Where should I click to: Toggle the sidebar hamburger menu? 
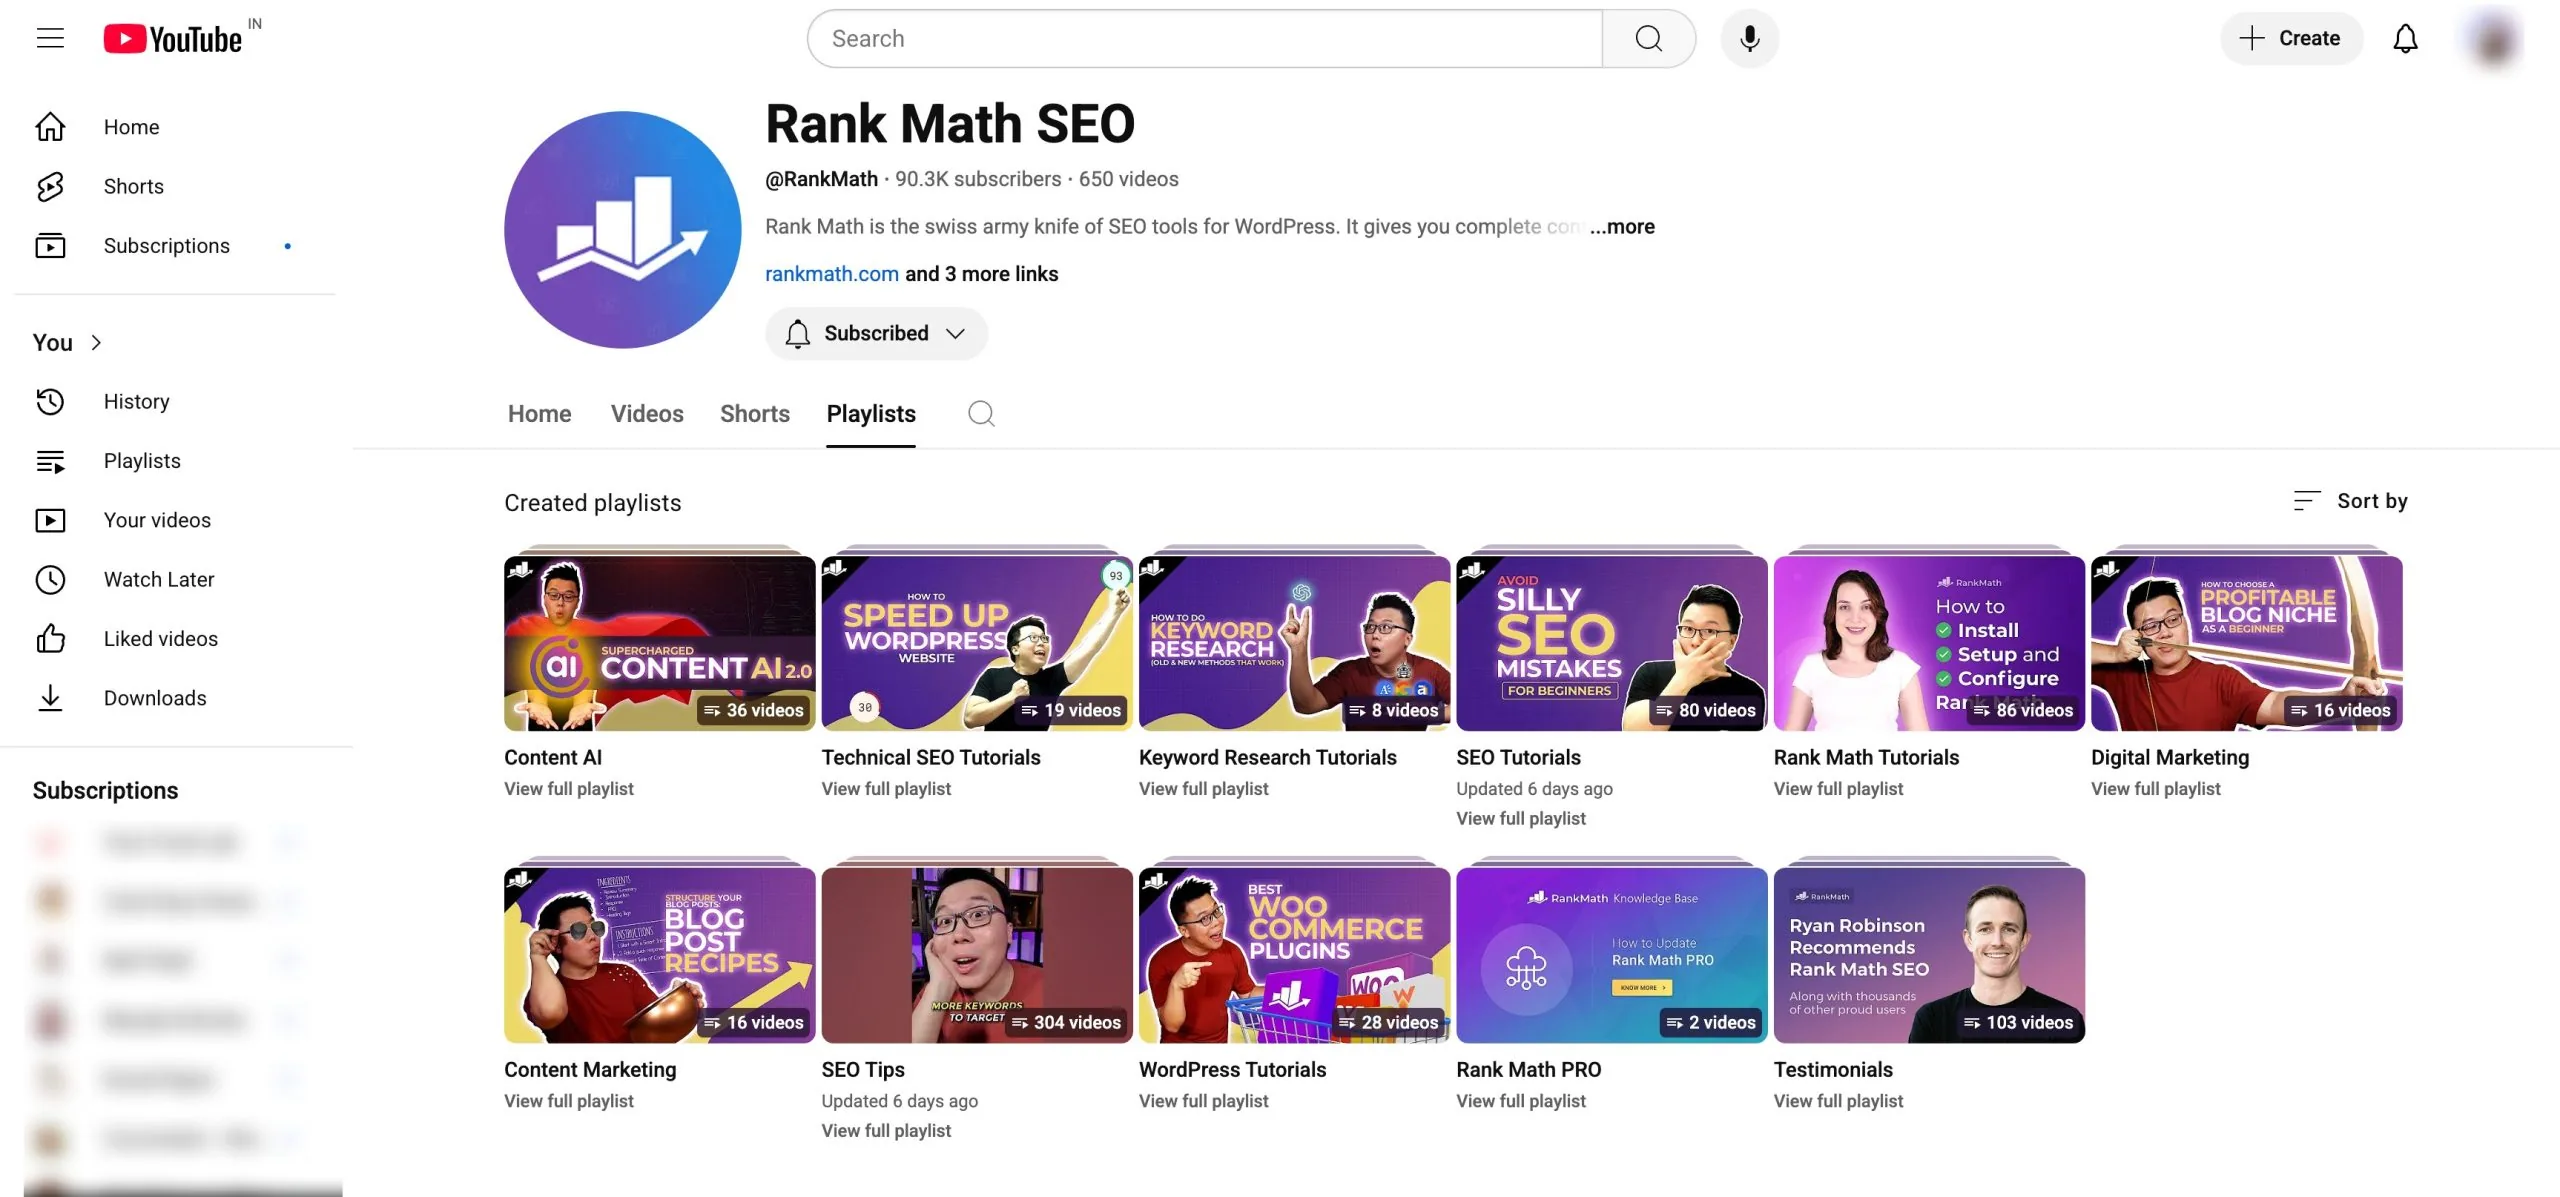coord(49,38)
